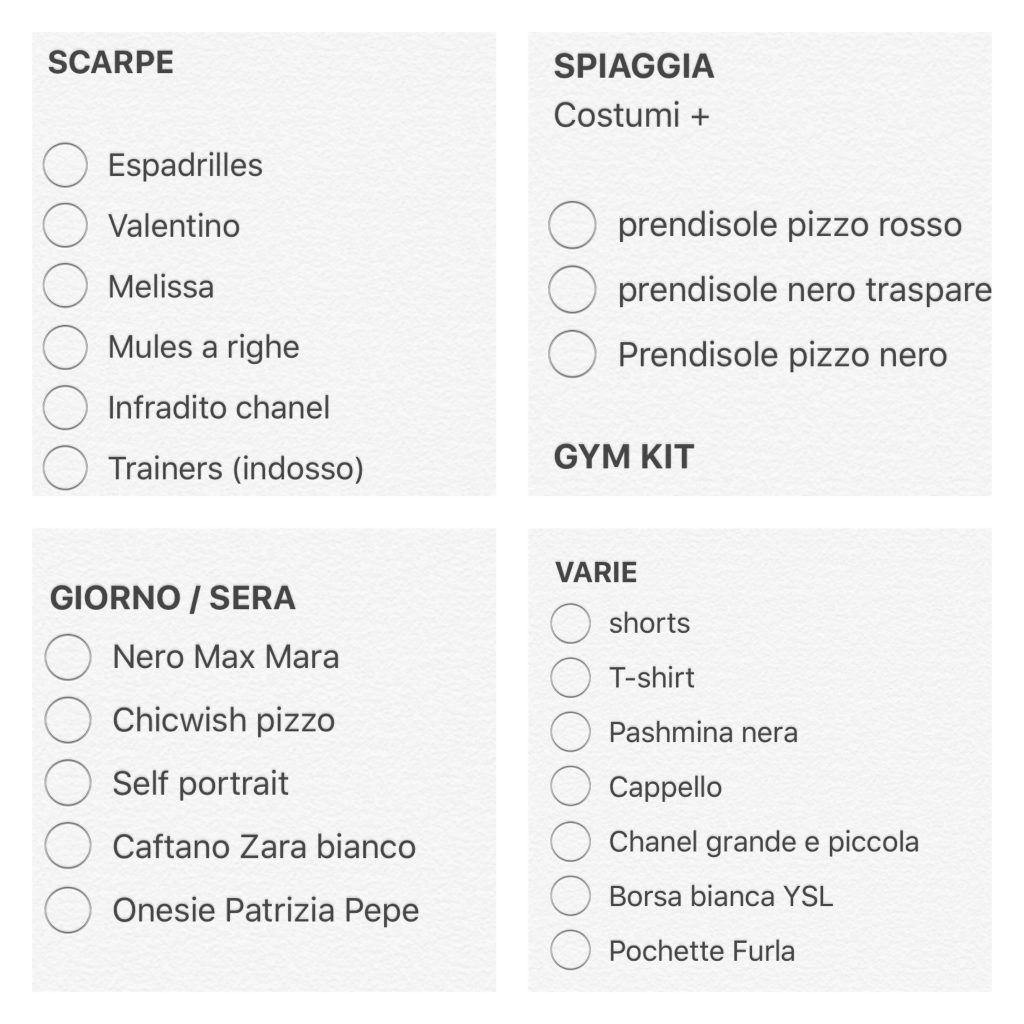
Task: Check the Mules a righe circle
Action: click(66, 347)
